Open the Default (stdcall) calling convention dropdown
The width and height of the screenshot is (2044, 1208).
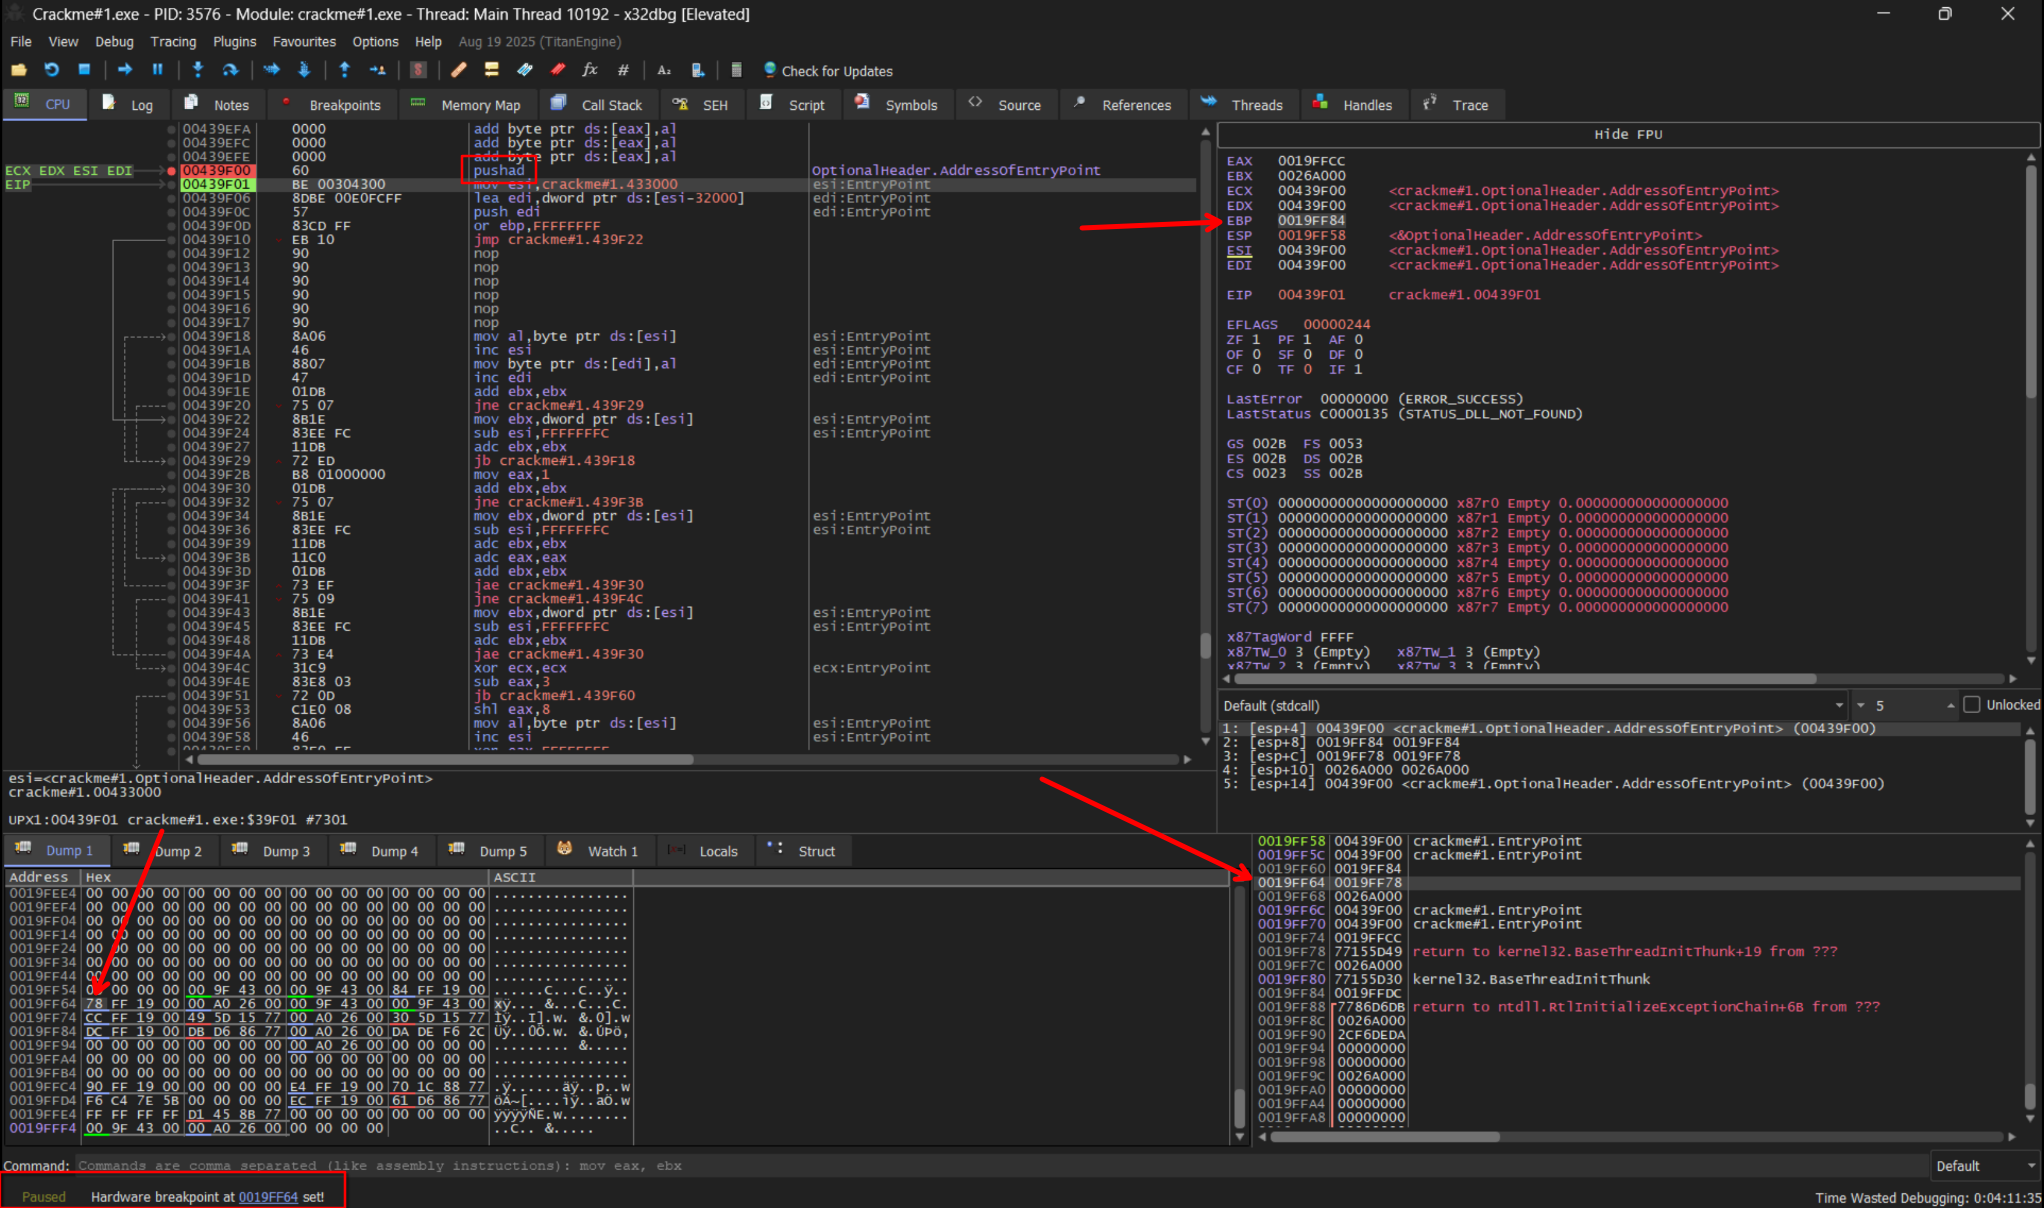tap(1532, 706)
